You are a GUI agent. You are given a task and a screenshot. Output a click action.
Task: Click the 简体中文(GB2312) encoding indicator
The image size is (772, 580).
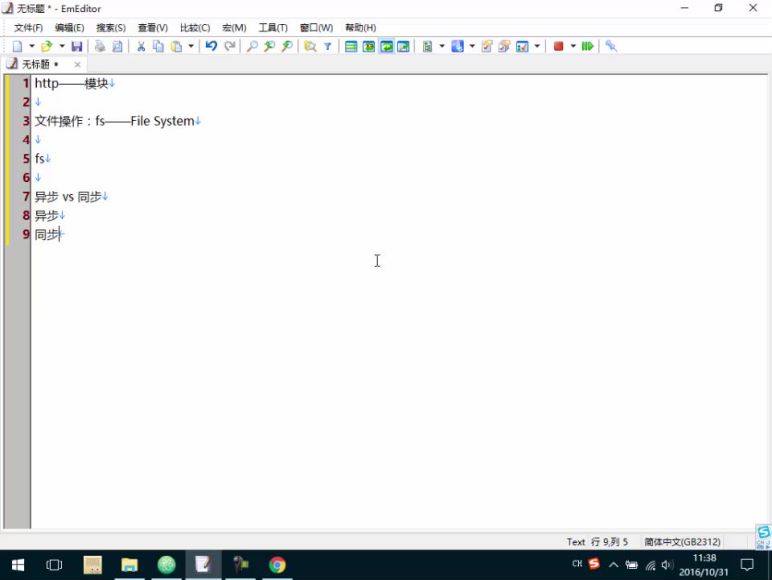[x=682, y=542]
